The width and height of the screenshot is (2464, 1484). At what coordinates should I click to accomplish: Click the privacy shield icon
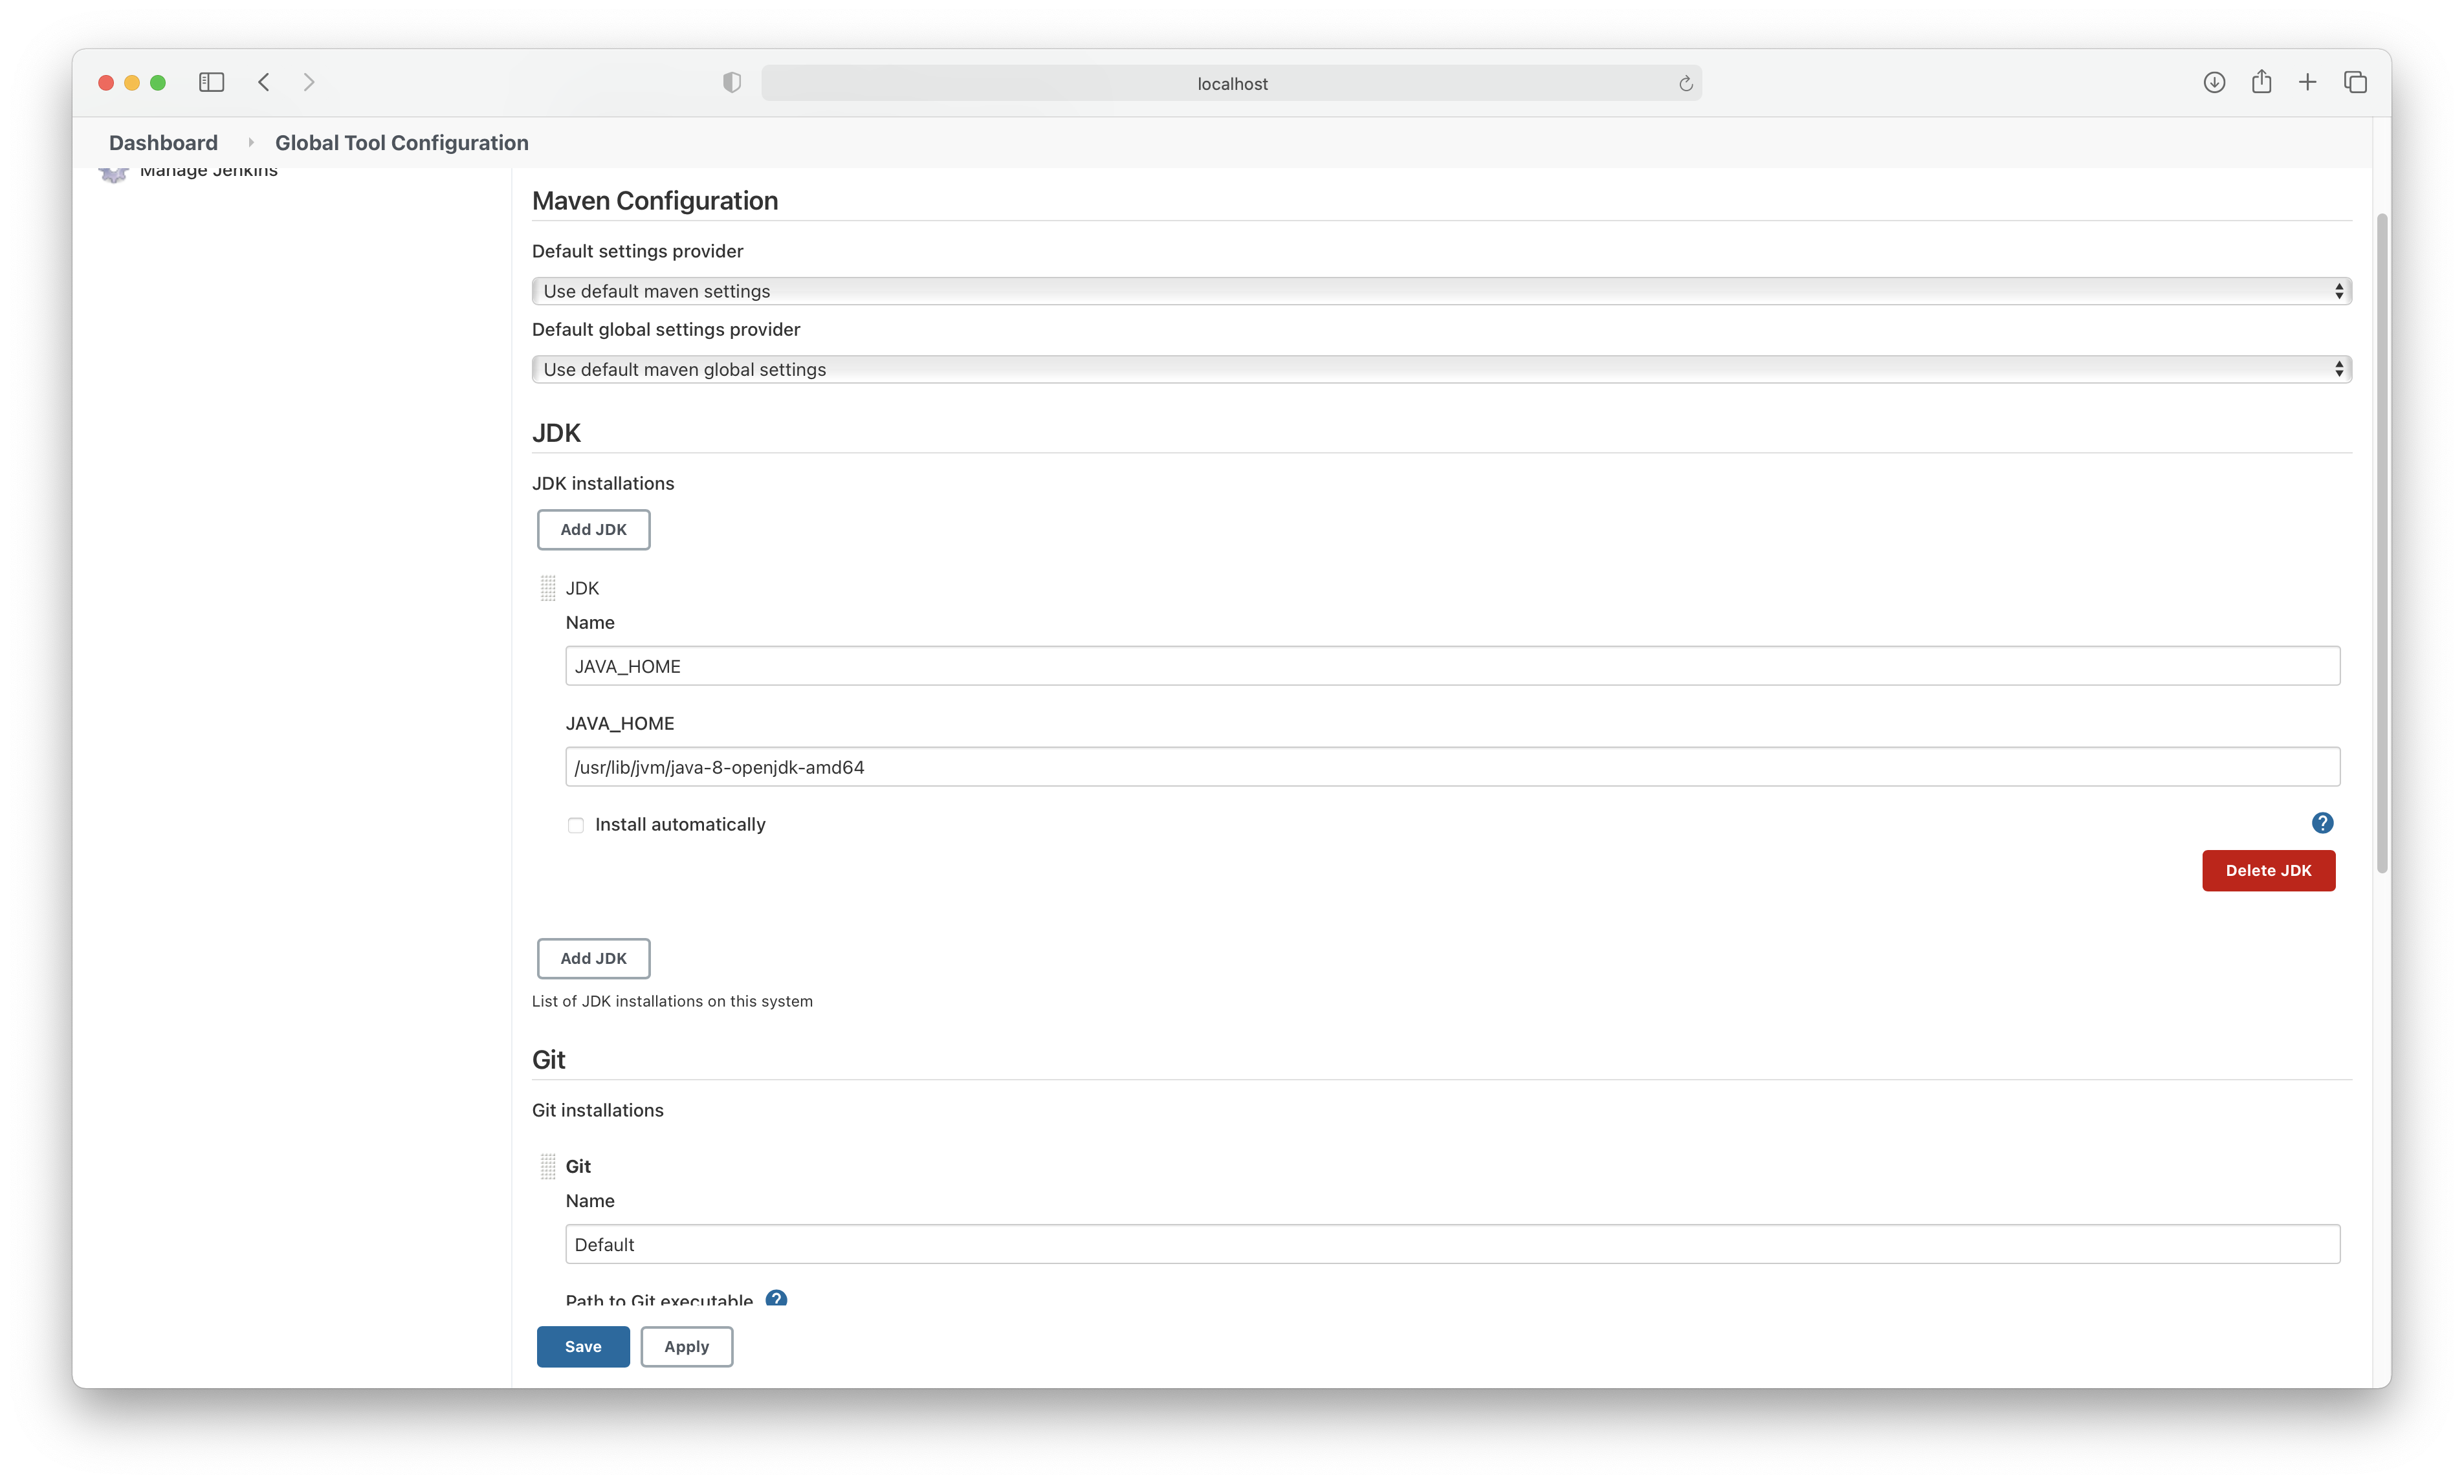[x=732, y=82]
